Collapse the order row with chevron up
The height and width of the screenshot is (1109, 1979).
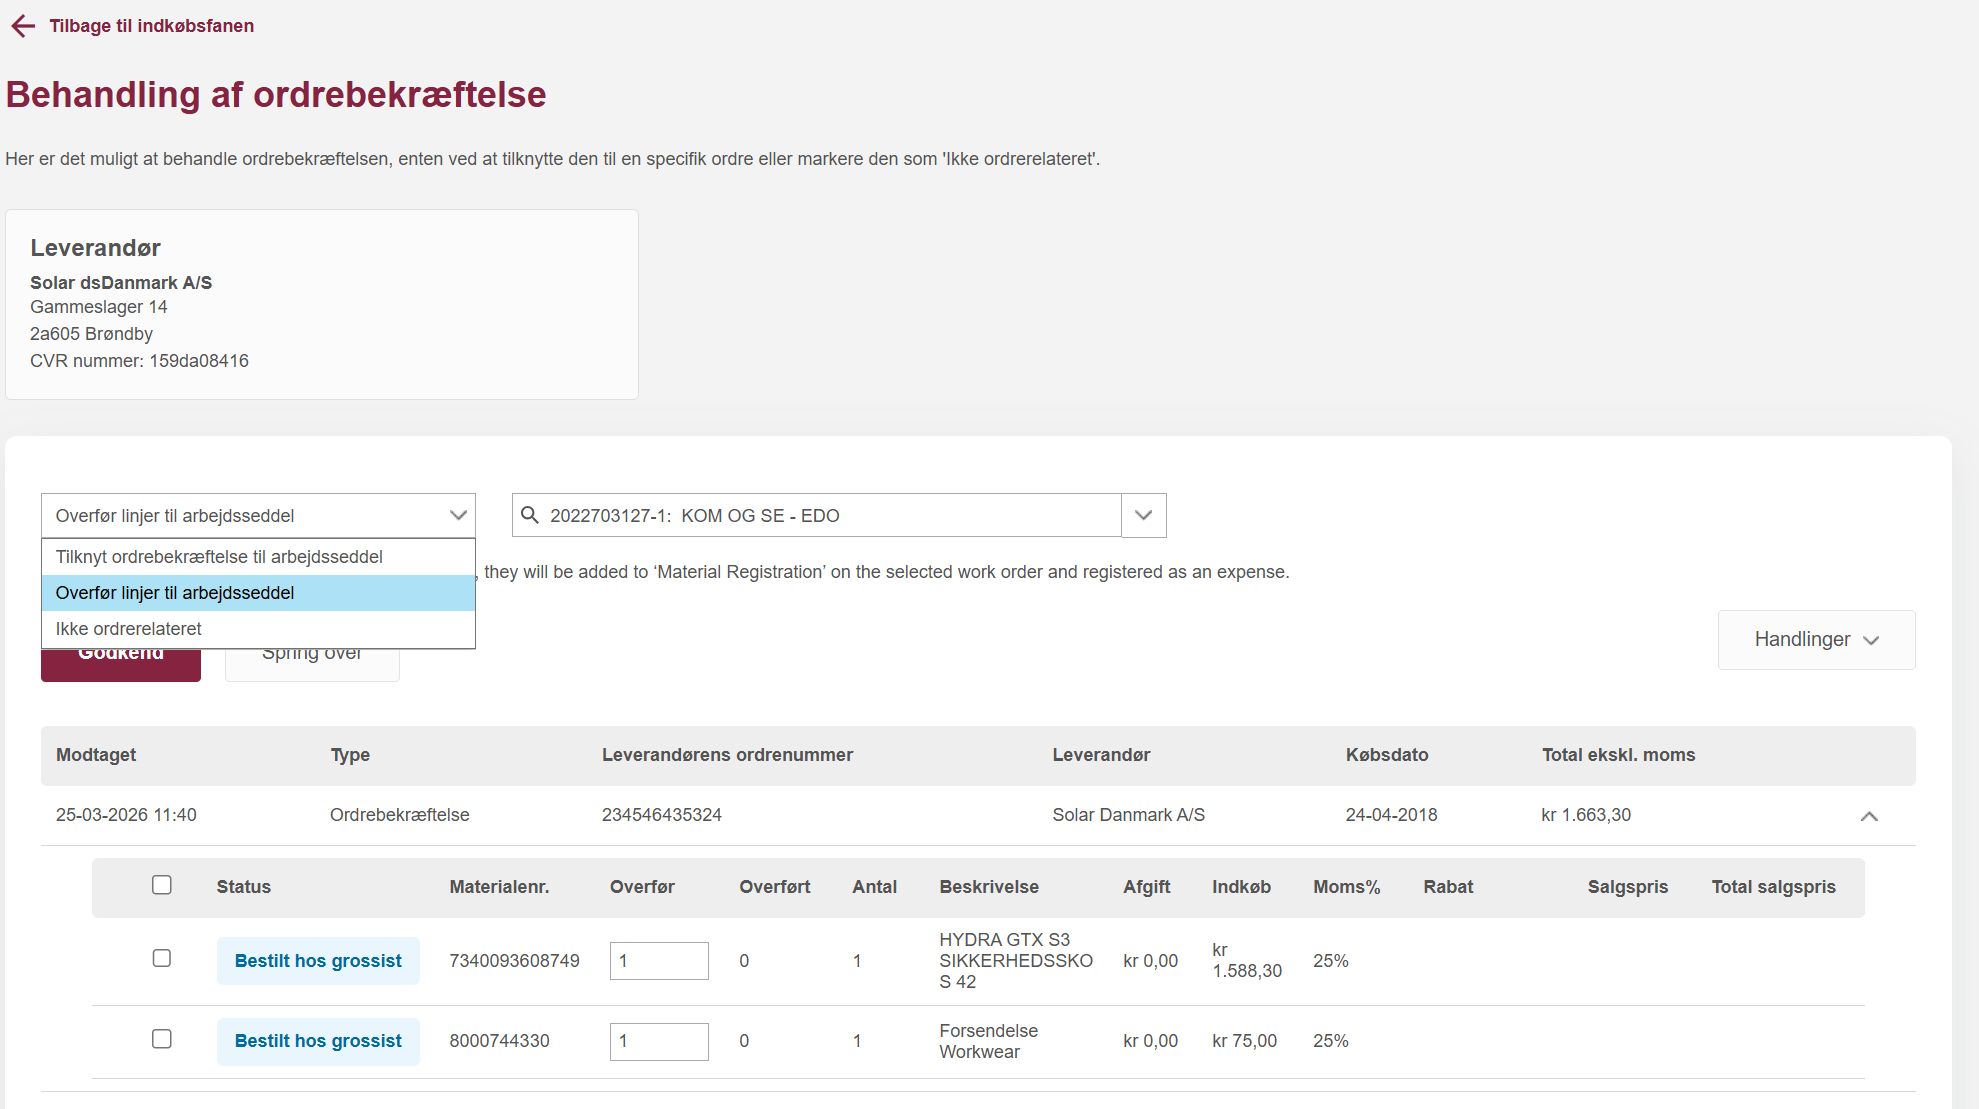coord(1868,816)
